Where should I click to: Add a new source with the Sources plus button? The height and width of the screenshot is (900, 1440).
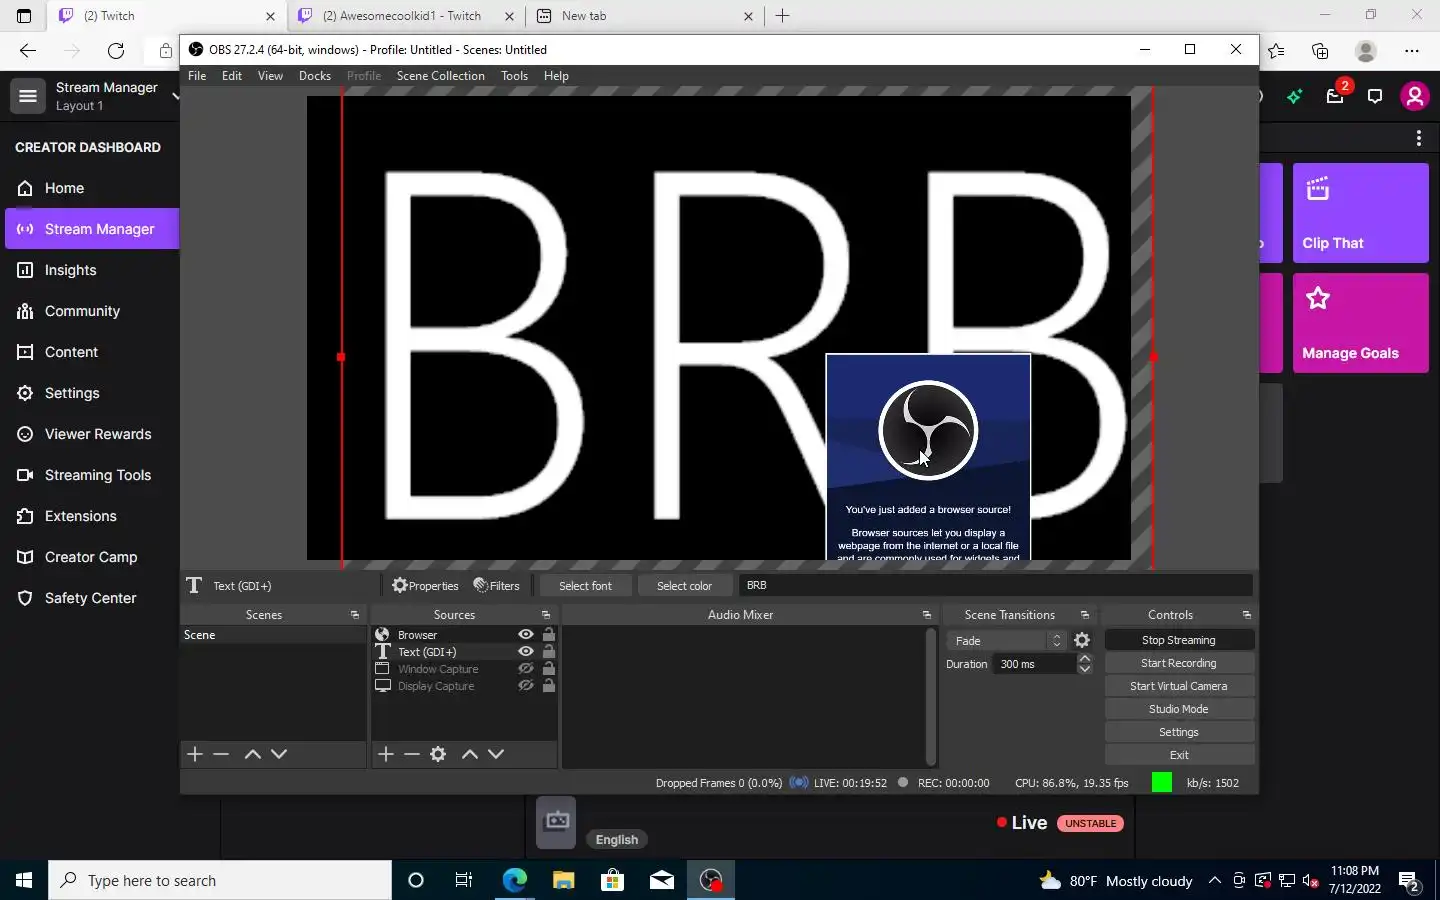[386, 754]
